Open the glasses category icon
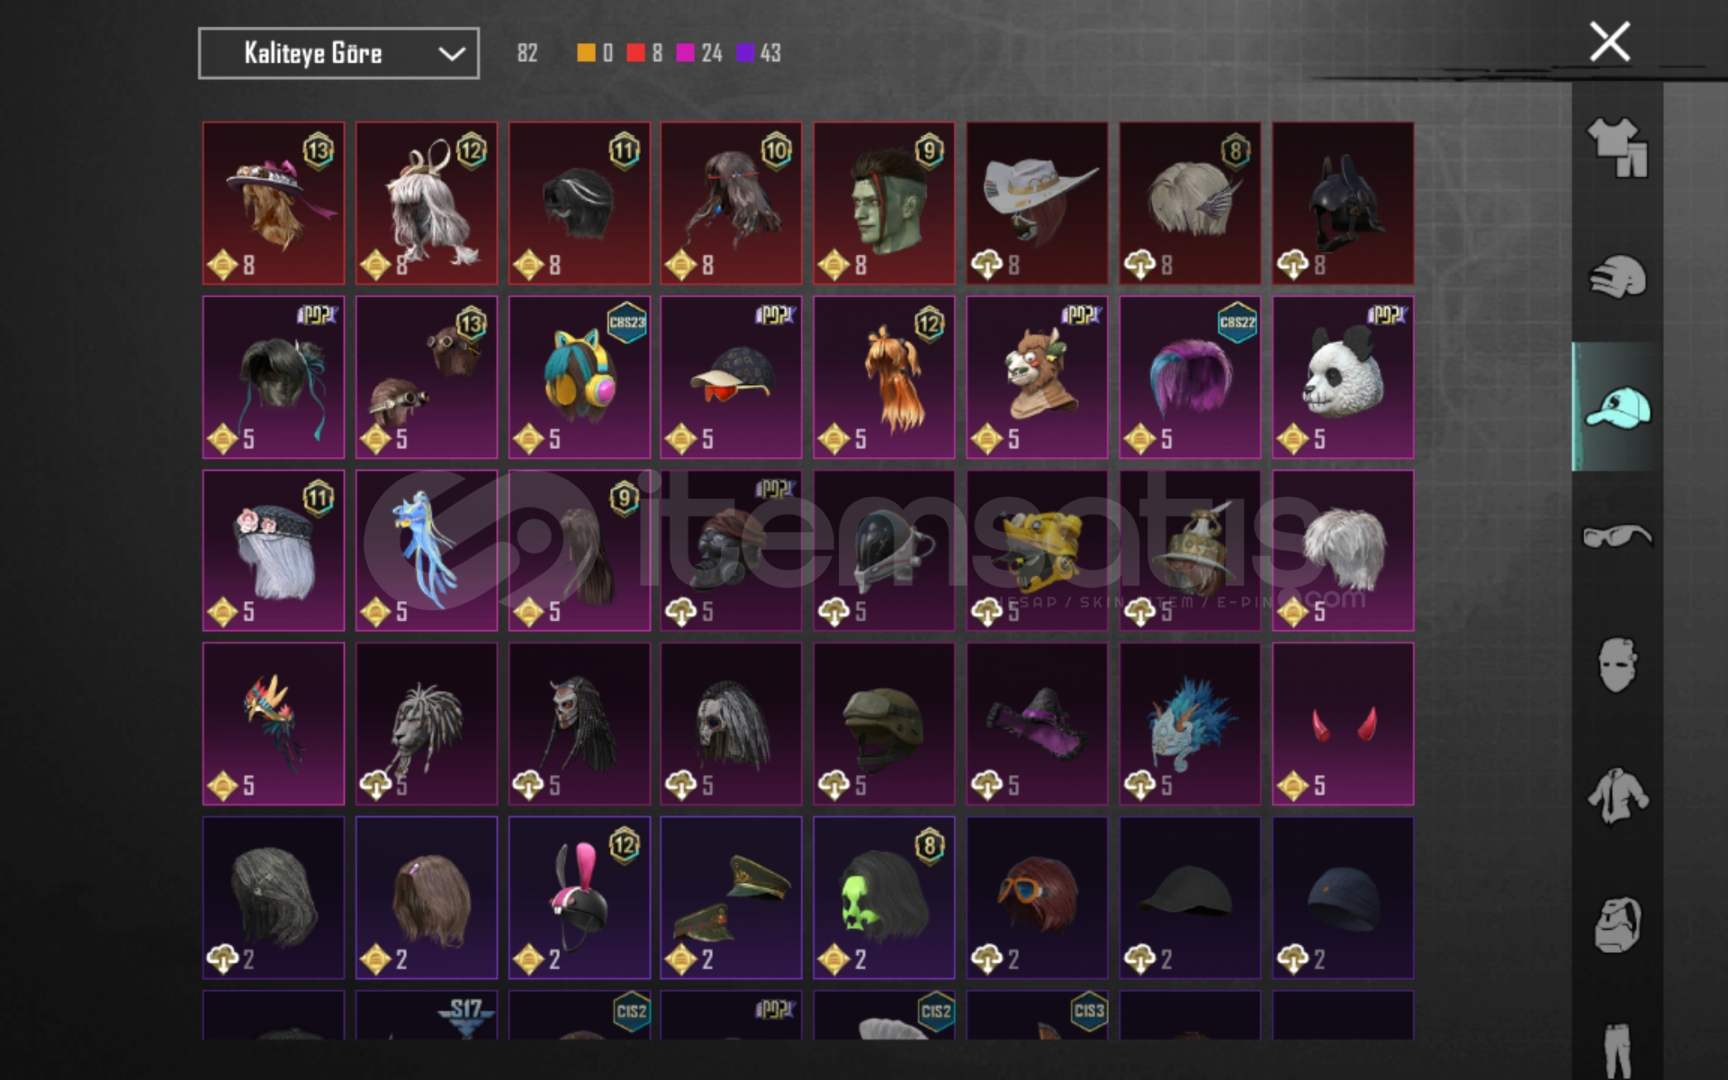 [1617, 536]
